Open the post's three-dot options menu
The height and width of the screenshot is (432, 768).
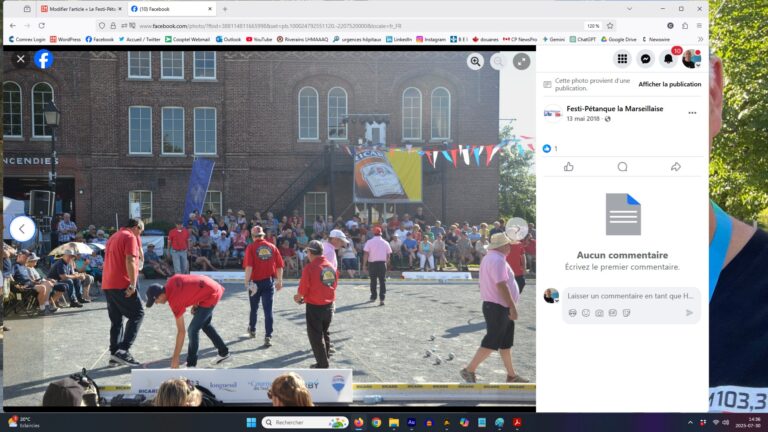(x=692, y=113)
